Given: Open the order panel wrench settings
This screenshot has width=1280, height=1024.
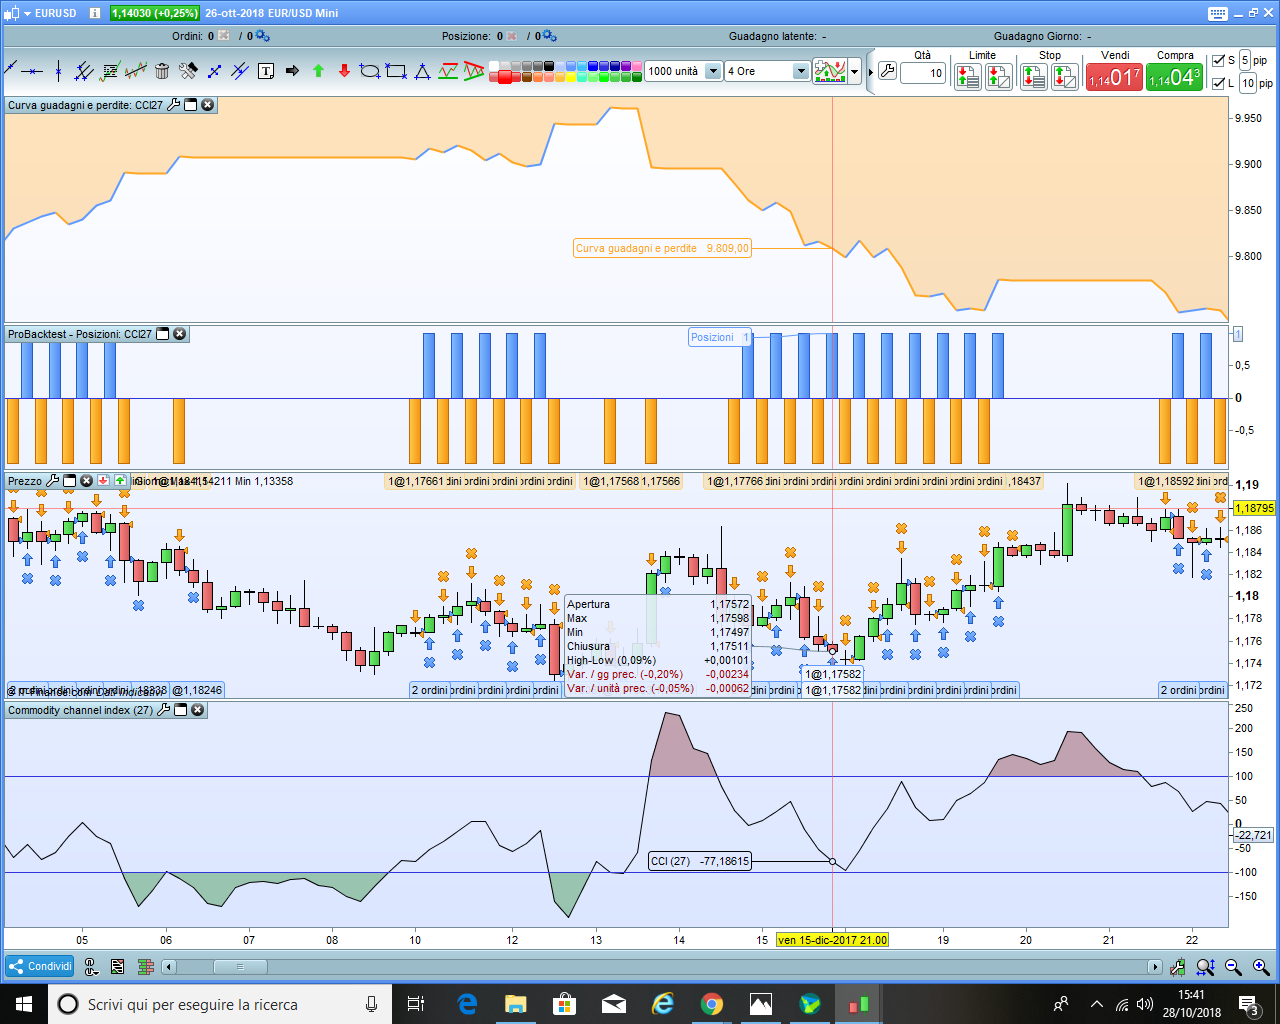Looking at the screenshot, I should click(x=887, y=72).
